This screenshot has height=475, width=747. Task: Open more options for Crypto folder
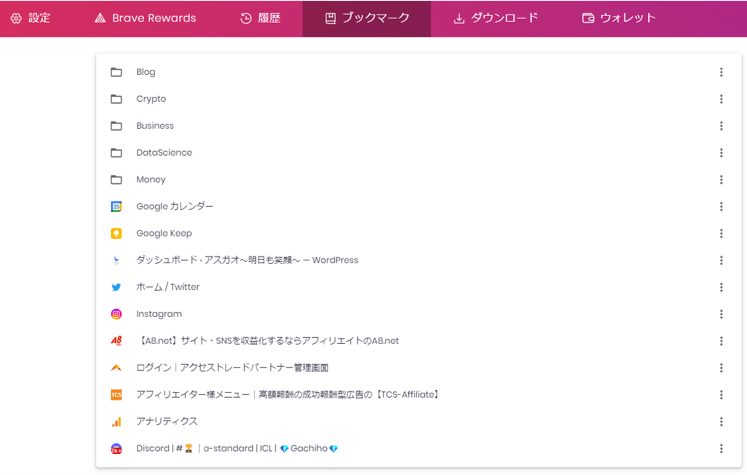tap(721, 99)
